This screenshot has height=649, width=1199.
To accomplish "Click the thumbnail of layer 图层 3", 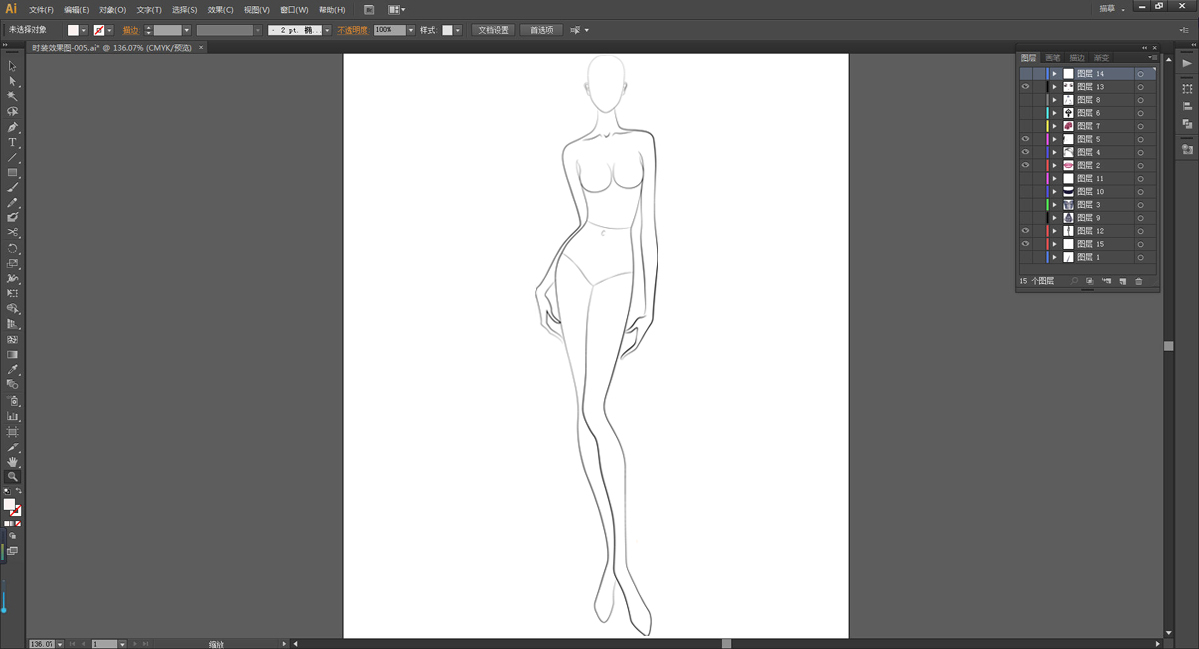I will pyautogui.click(x=1068, y=205).
